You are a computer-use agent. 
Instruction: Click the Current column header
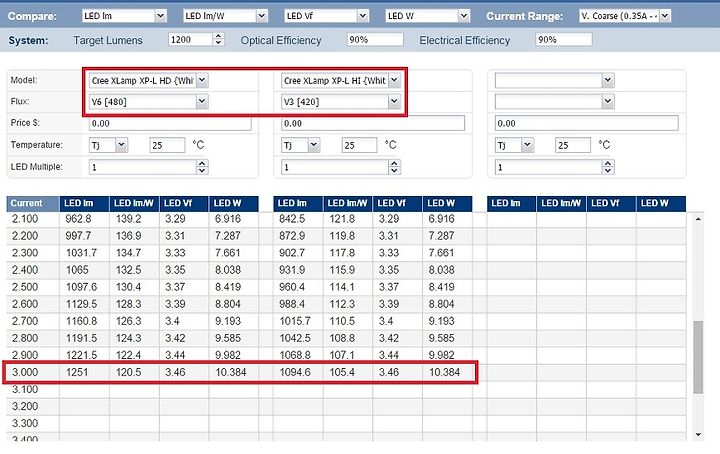[x=33, y=203]
